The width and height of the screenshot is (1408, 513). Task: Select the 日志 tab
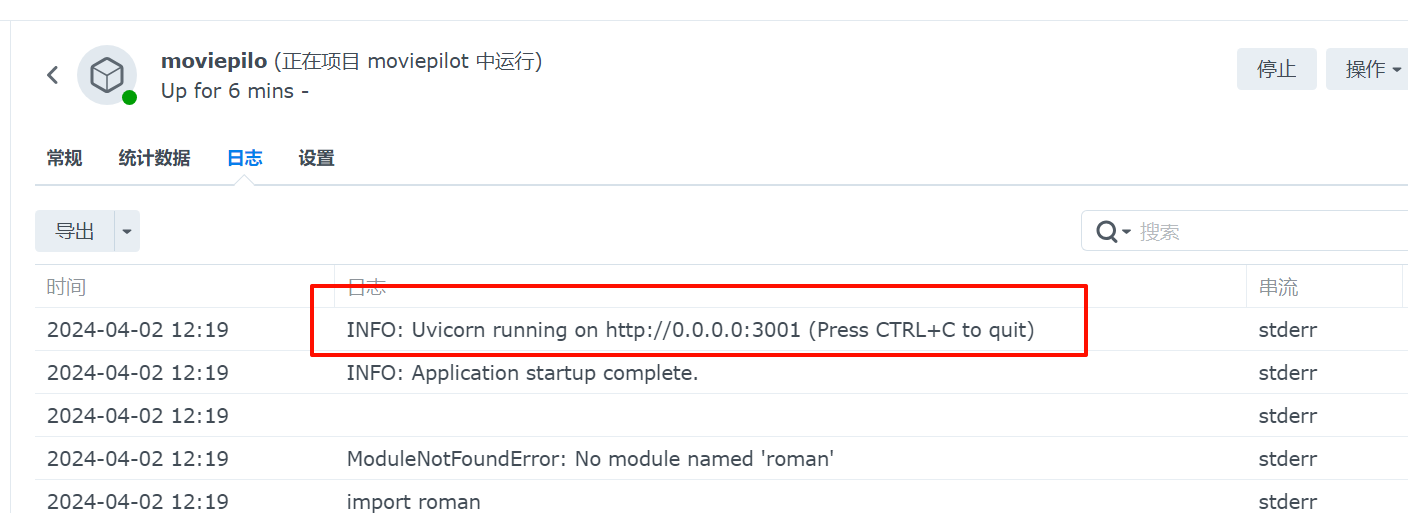pyautogui.click(x=244, y=158)
